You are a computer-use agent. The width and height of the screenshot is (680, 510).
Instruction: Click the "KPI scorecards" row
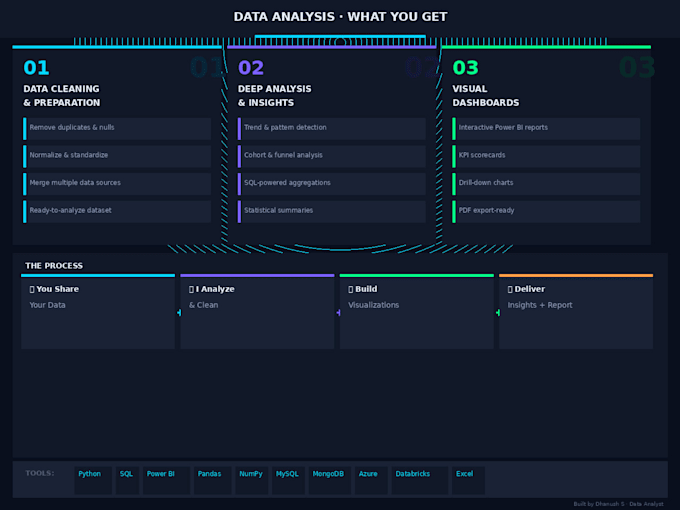coord(546,156)
